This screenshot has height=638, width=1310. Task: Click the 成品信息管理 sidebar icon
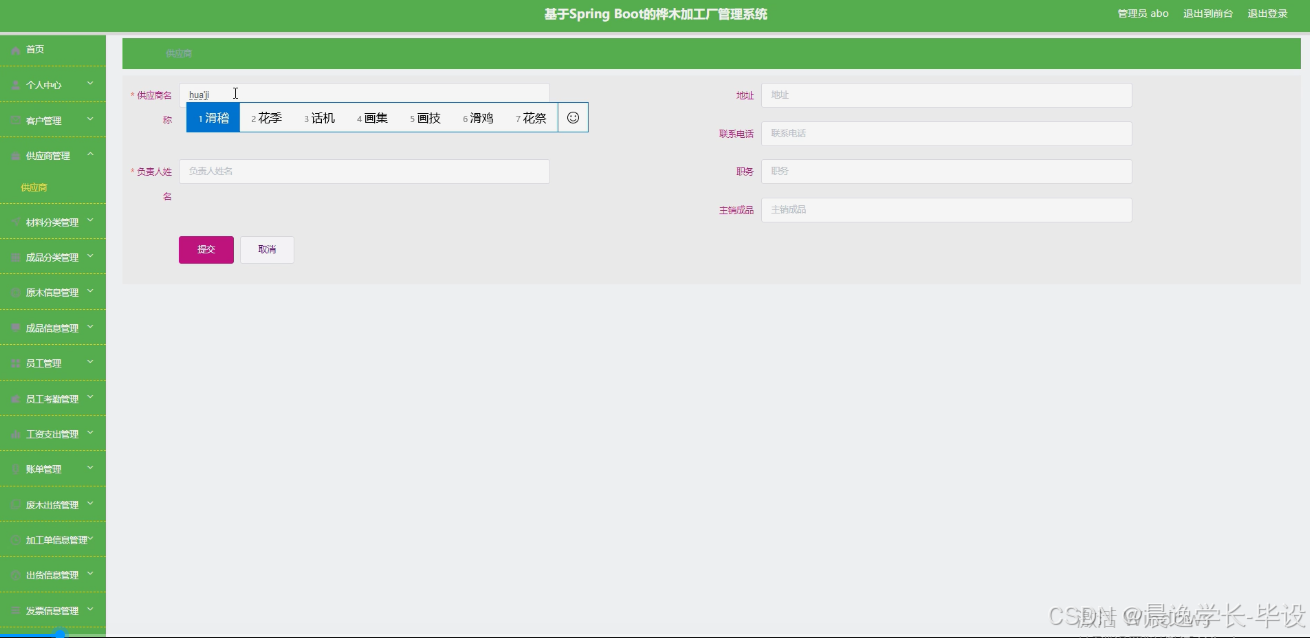tap(14, 327)
